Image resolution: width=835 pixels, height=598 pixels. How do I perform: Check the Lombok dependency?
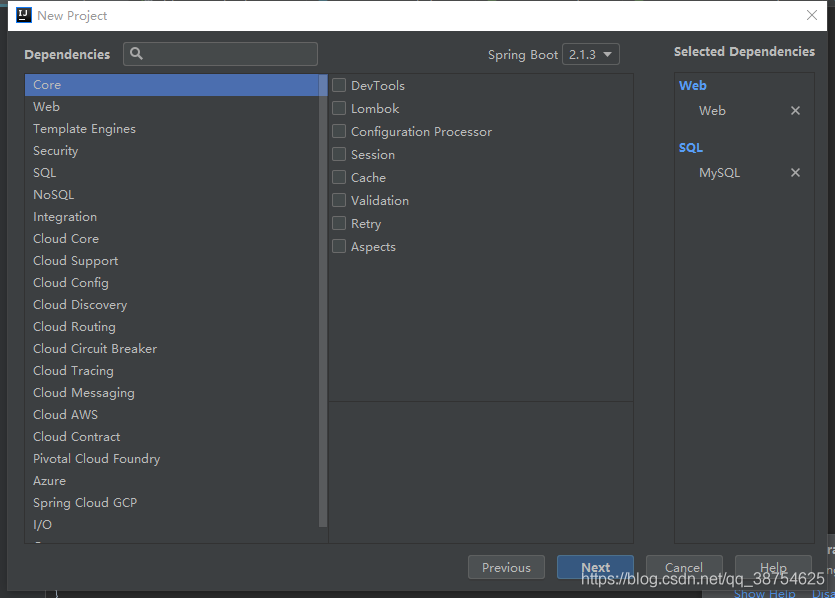pyautogui.click(x=339, y=108)
